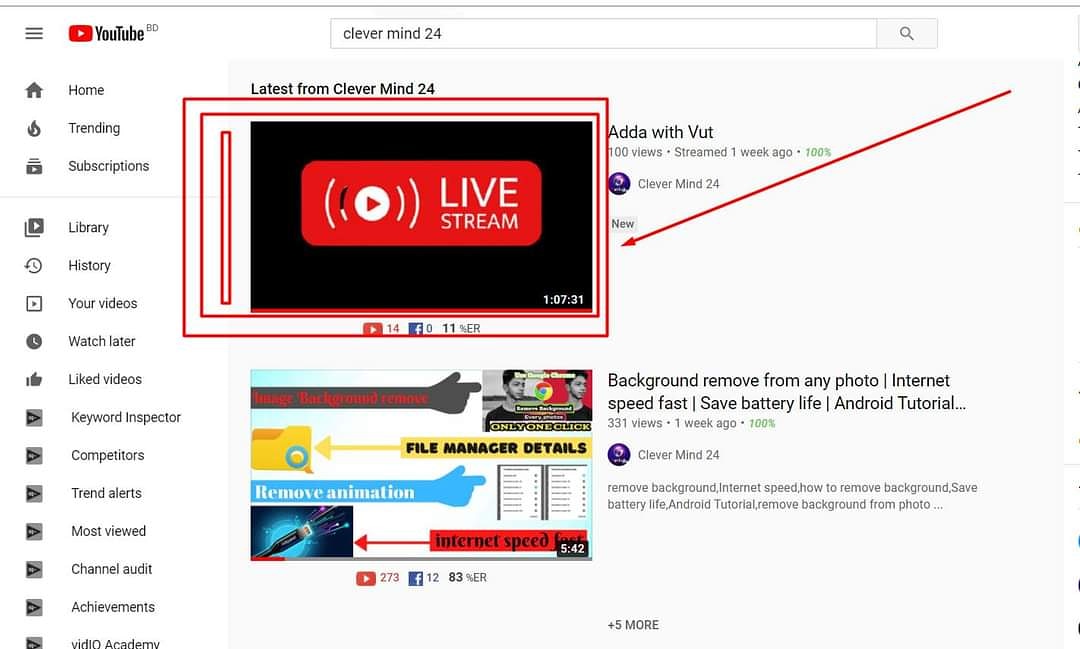Click the Latest from Clever Mind 24 heading
This screenshot has height=649, width=1080.
tap(342, 89)
